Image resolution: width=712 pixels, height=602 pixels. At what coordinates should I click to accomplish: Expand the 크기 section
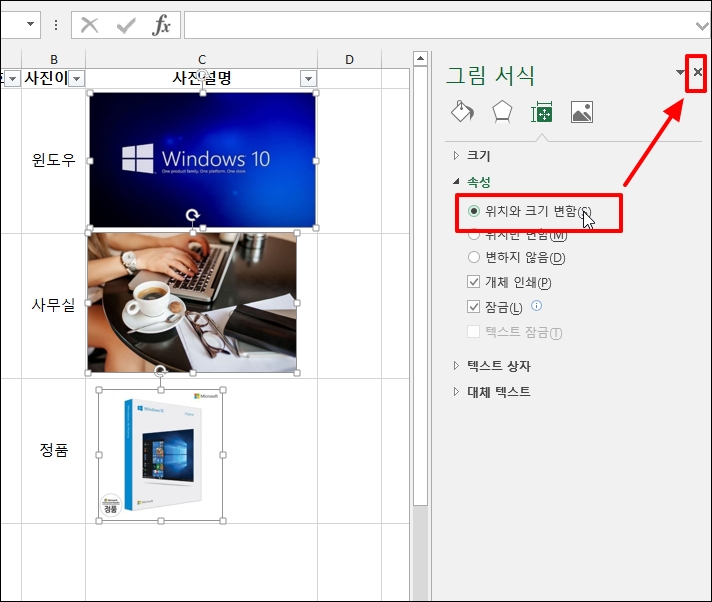coord(456,156)
